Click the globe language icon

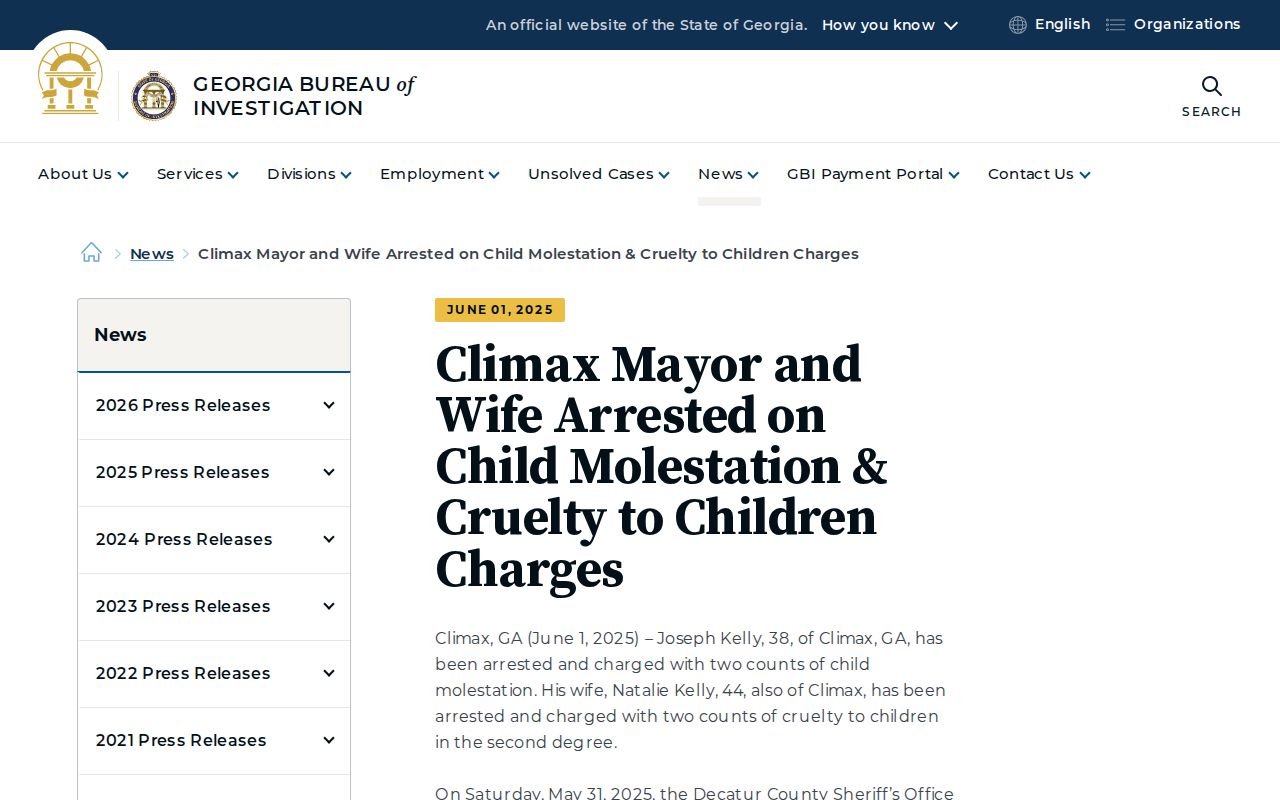coord(1018,25)
